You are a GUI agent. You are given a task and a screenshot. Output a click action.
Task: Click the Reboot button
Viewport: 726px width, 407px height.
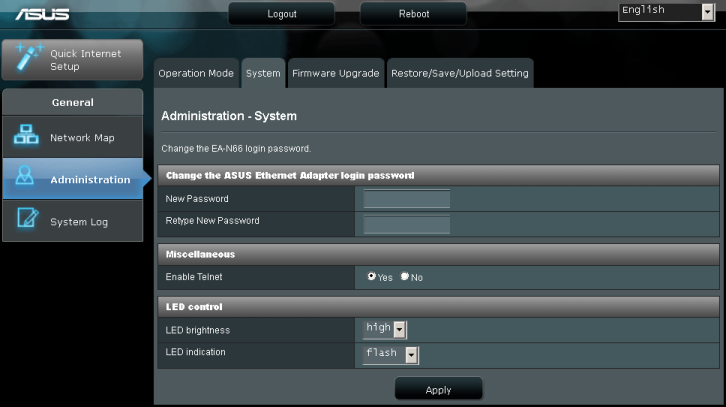point(414,14)
